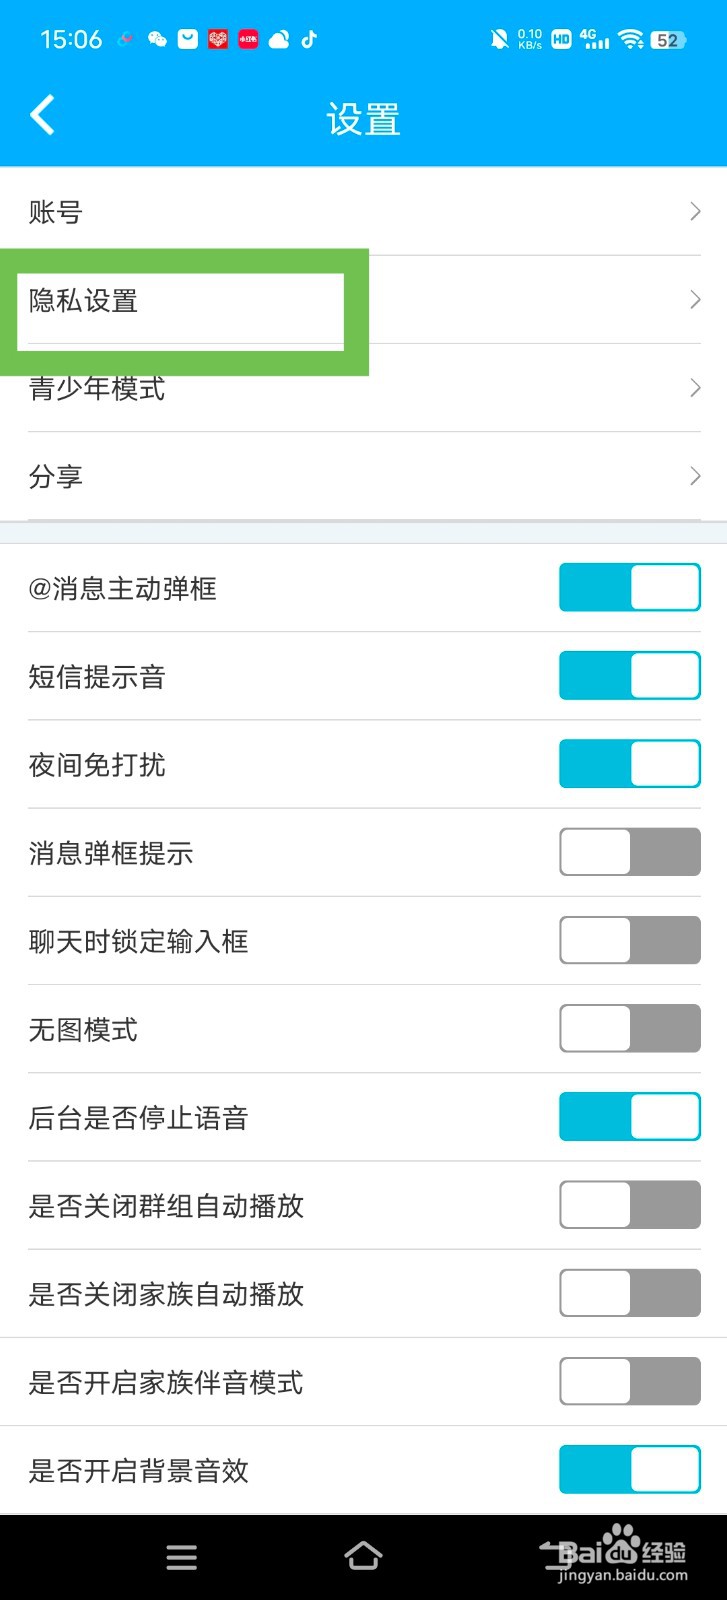The image size is (727, 1600).
Task: Tap the 账号 label
Action: tap(55, 212)
